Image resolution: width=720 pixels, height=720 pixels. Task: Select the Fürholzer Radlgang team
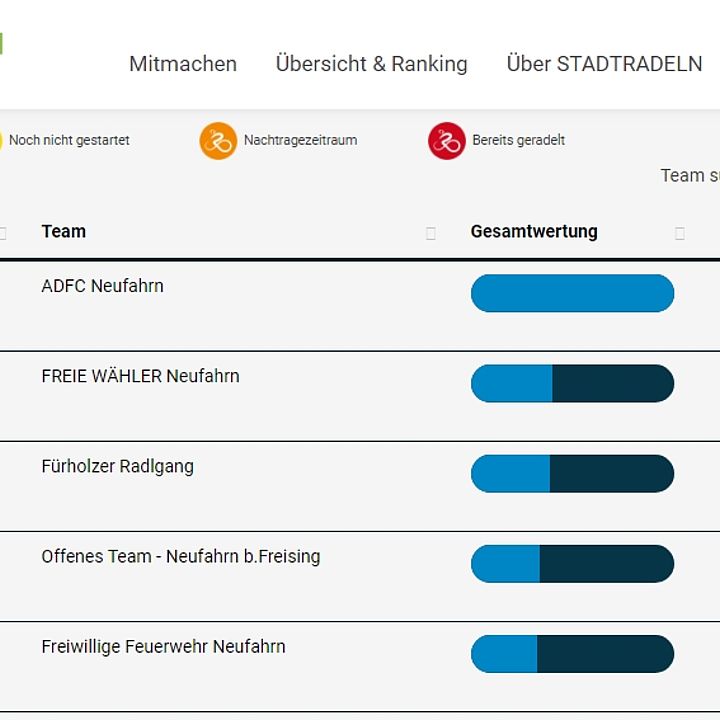[x=118, y=467]
